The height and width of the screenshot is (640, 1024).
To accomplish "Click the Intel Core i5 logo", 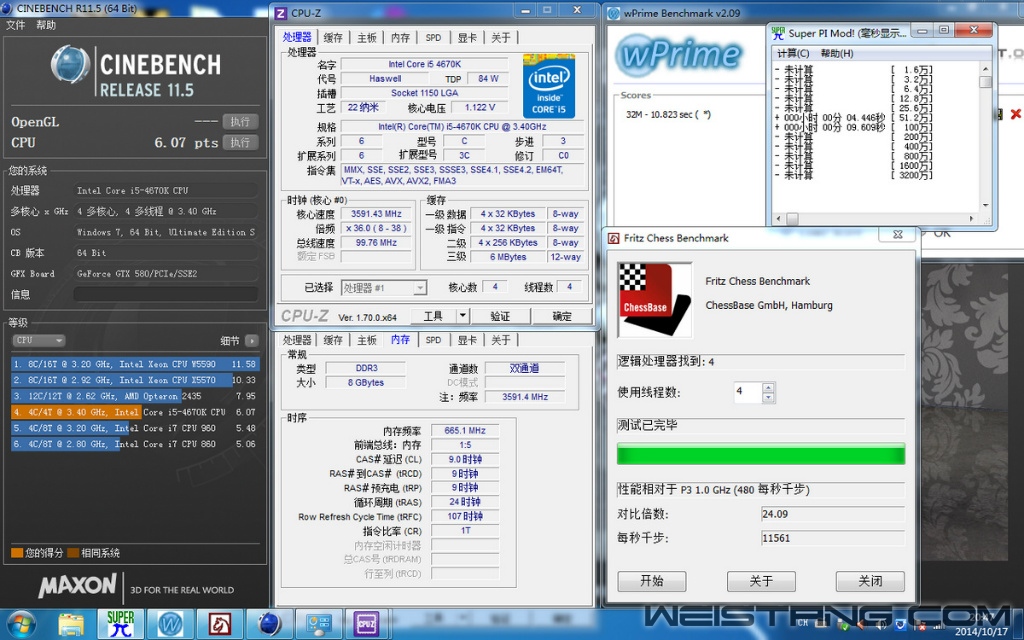I will (x=551, y=88).
